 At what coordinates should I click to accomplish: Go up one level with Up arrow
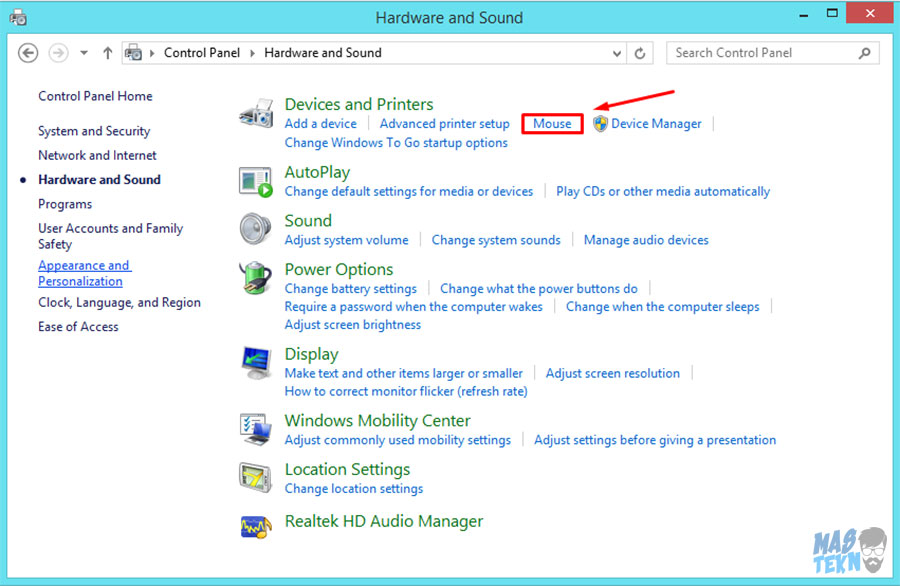click(108, 53)
